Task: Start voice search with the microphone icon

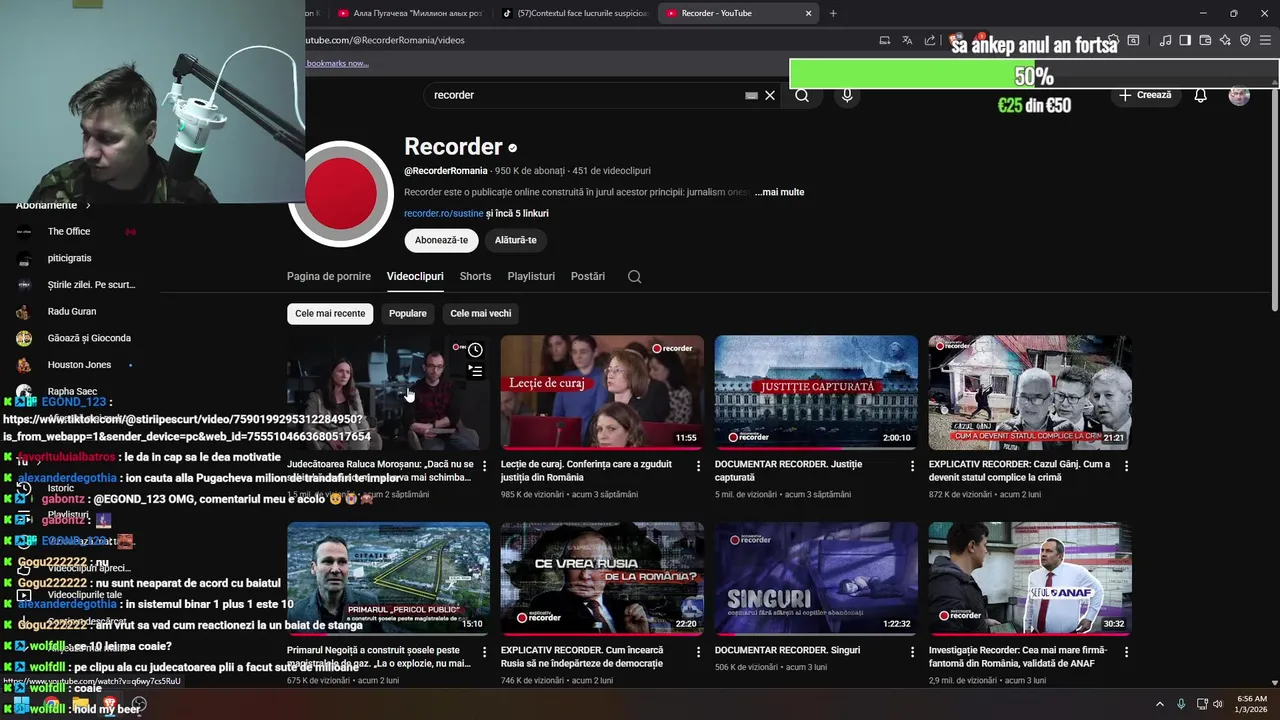Action: [x=847, y=95]
